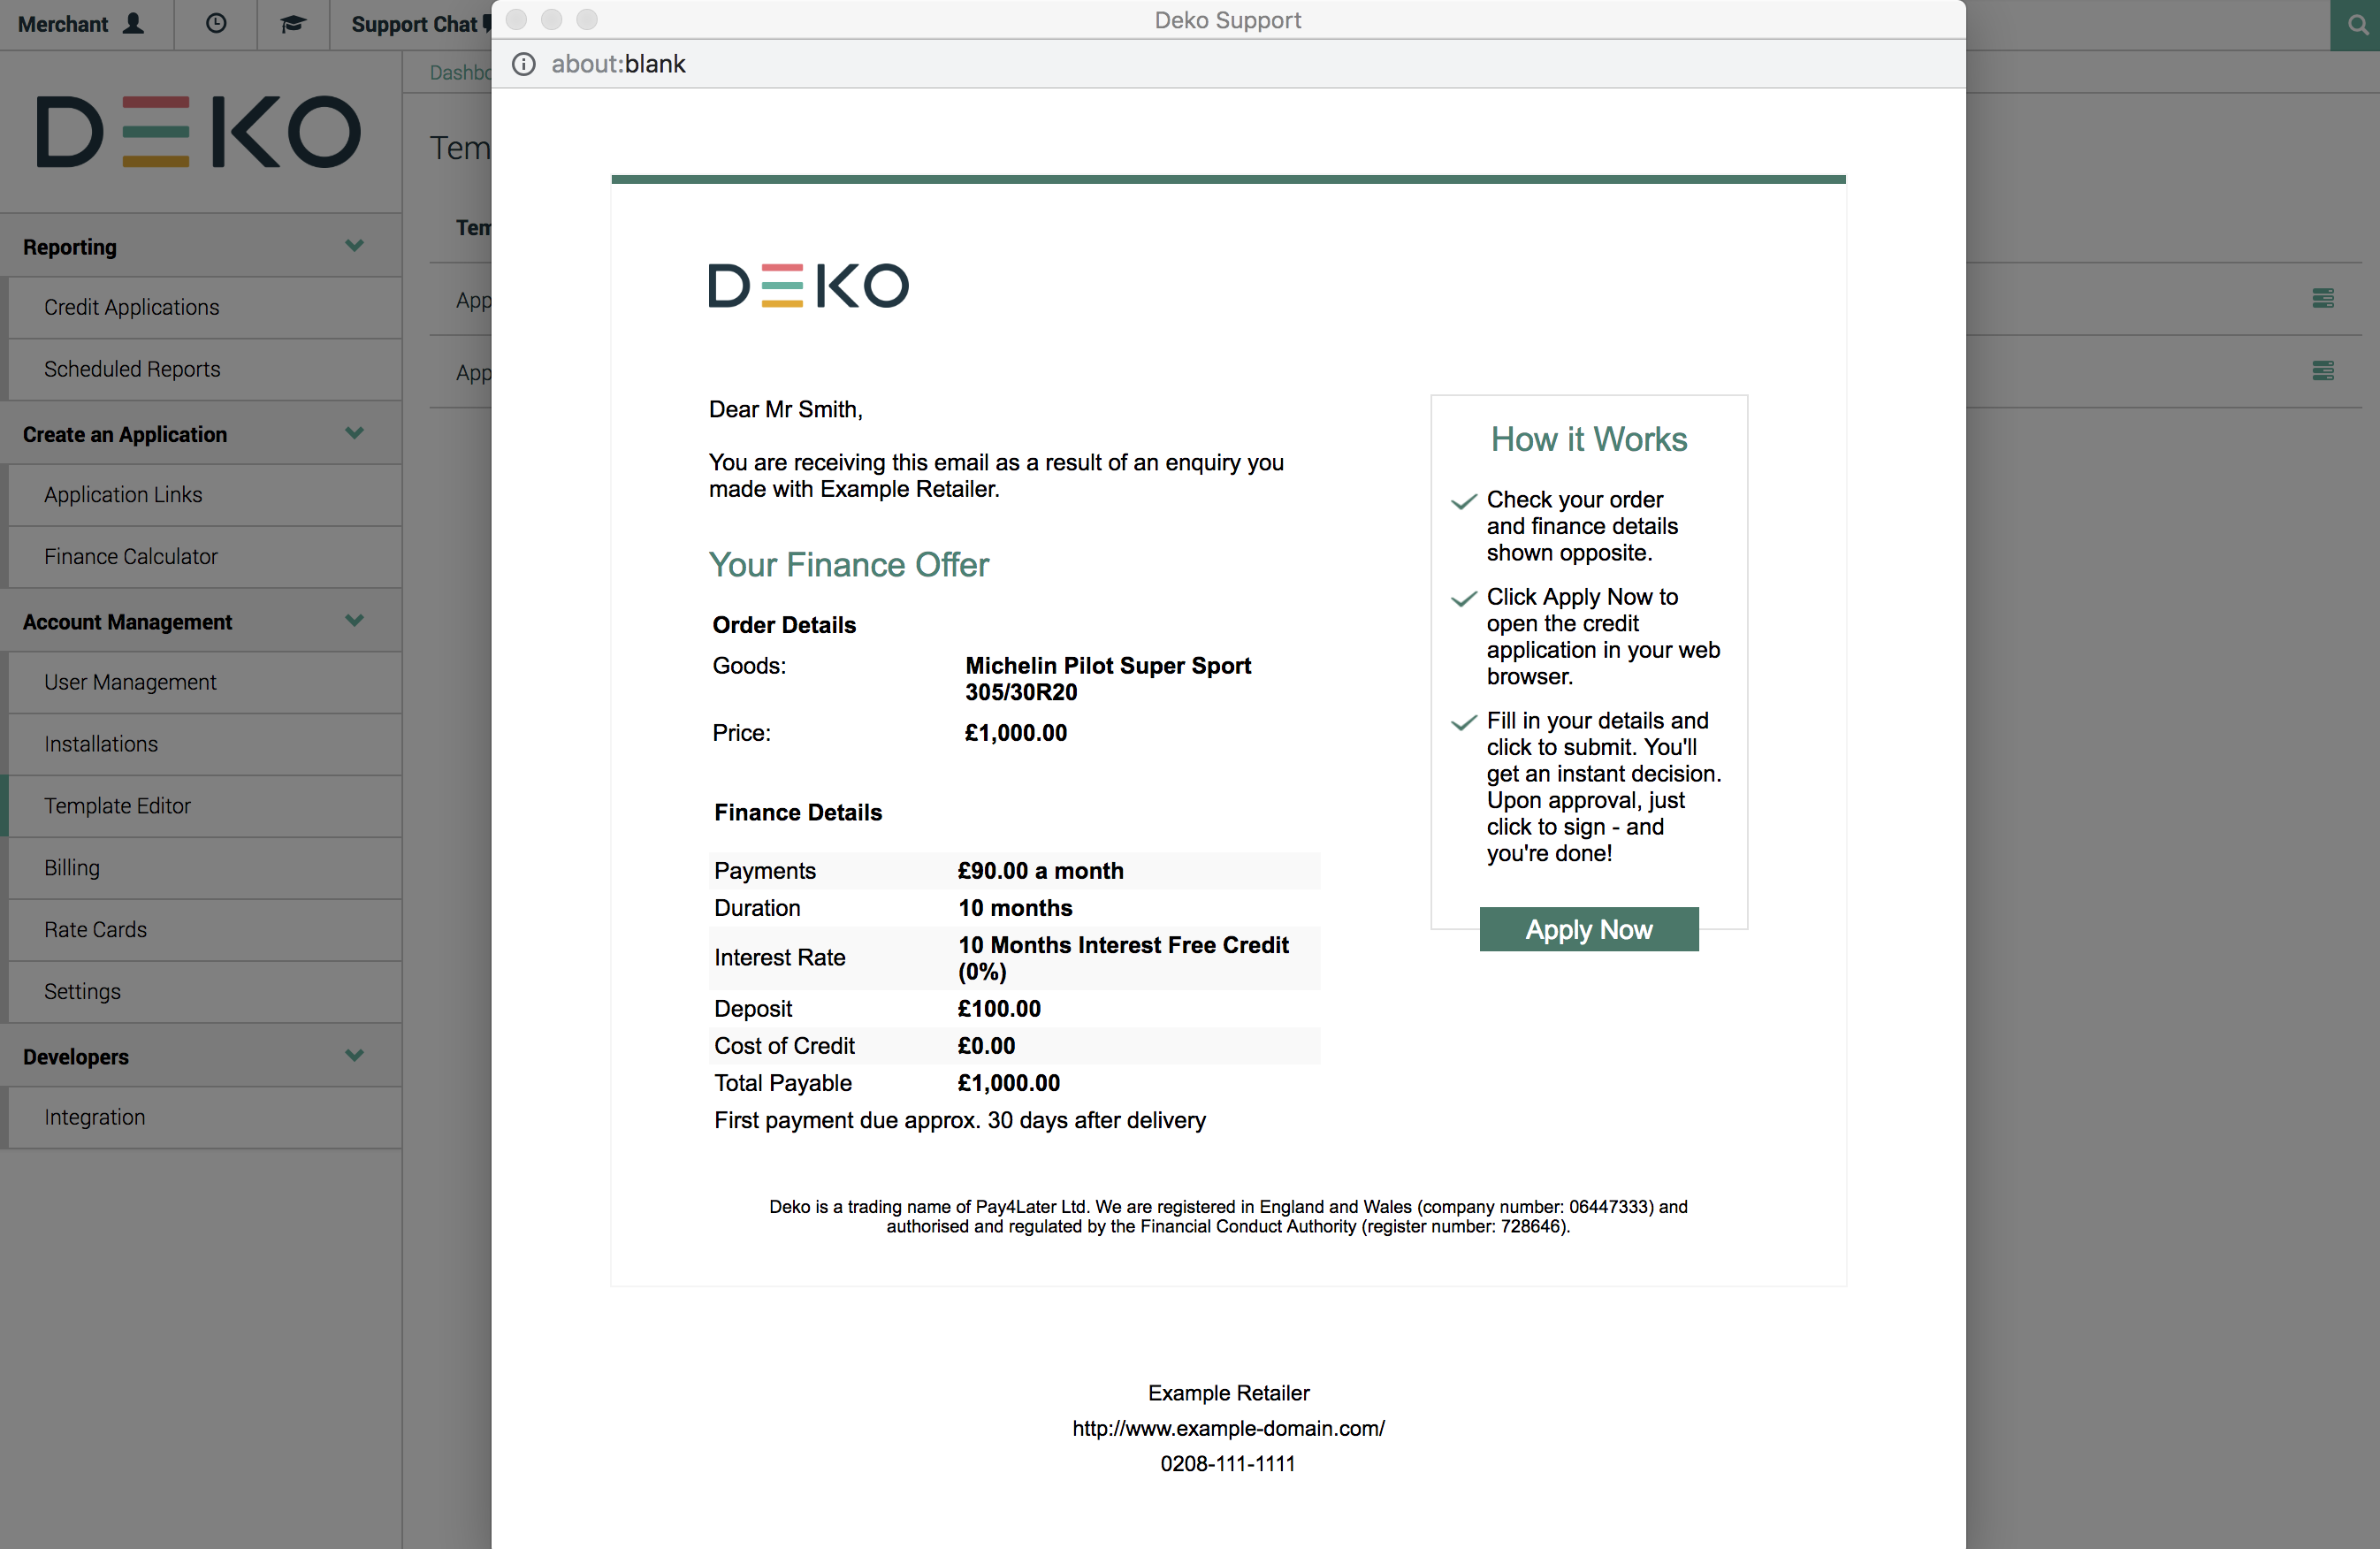
Task: Close the Deko Support popup window
Action: [516, 20]
